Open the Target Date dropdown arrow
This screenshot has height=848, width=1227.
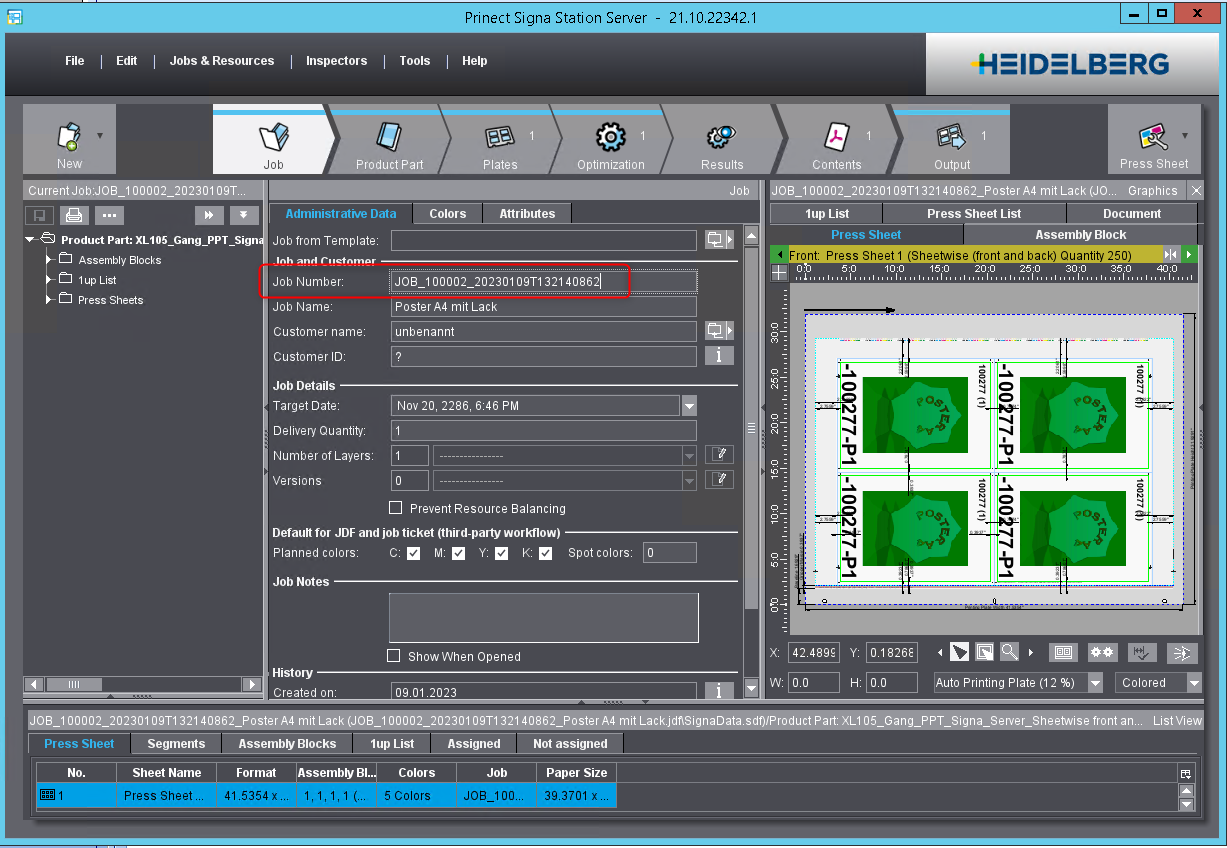click(x=689, y=406)
